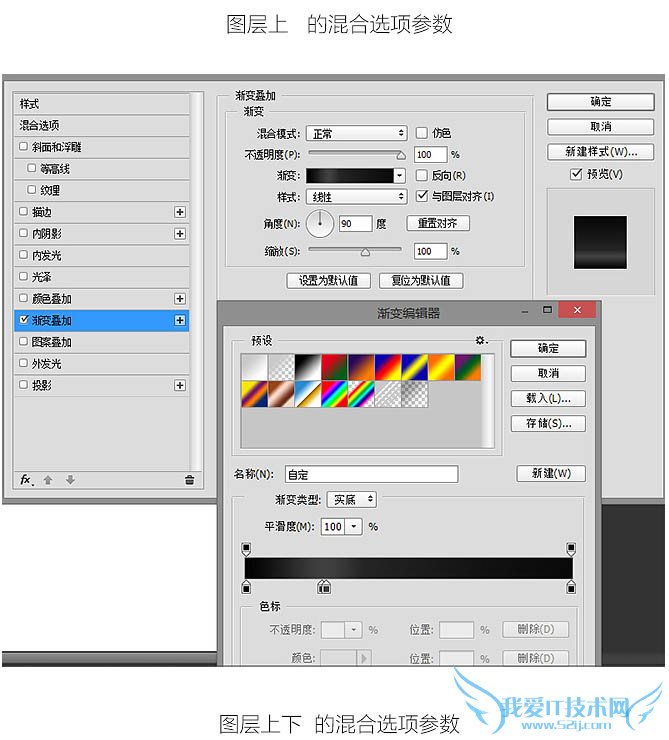The width and height of the screenshot is (669, 740).
Task: Enable 描边 checkbox
Action: (23, 211)
